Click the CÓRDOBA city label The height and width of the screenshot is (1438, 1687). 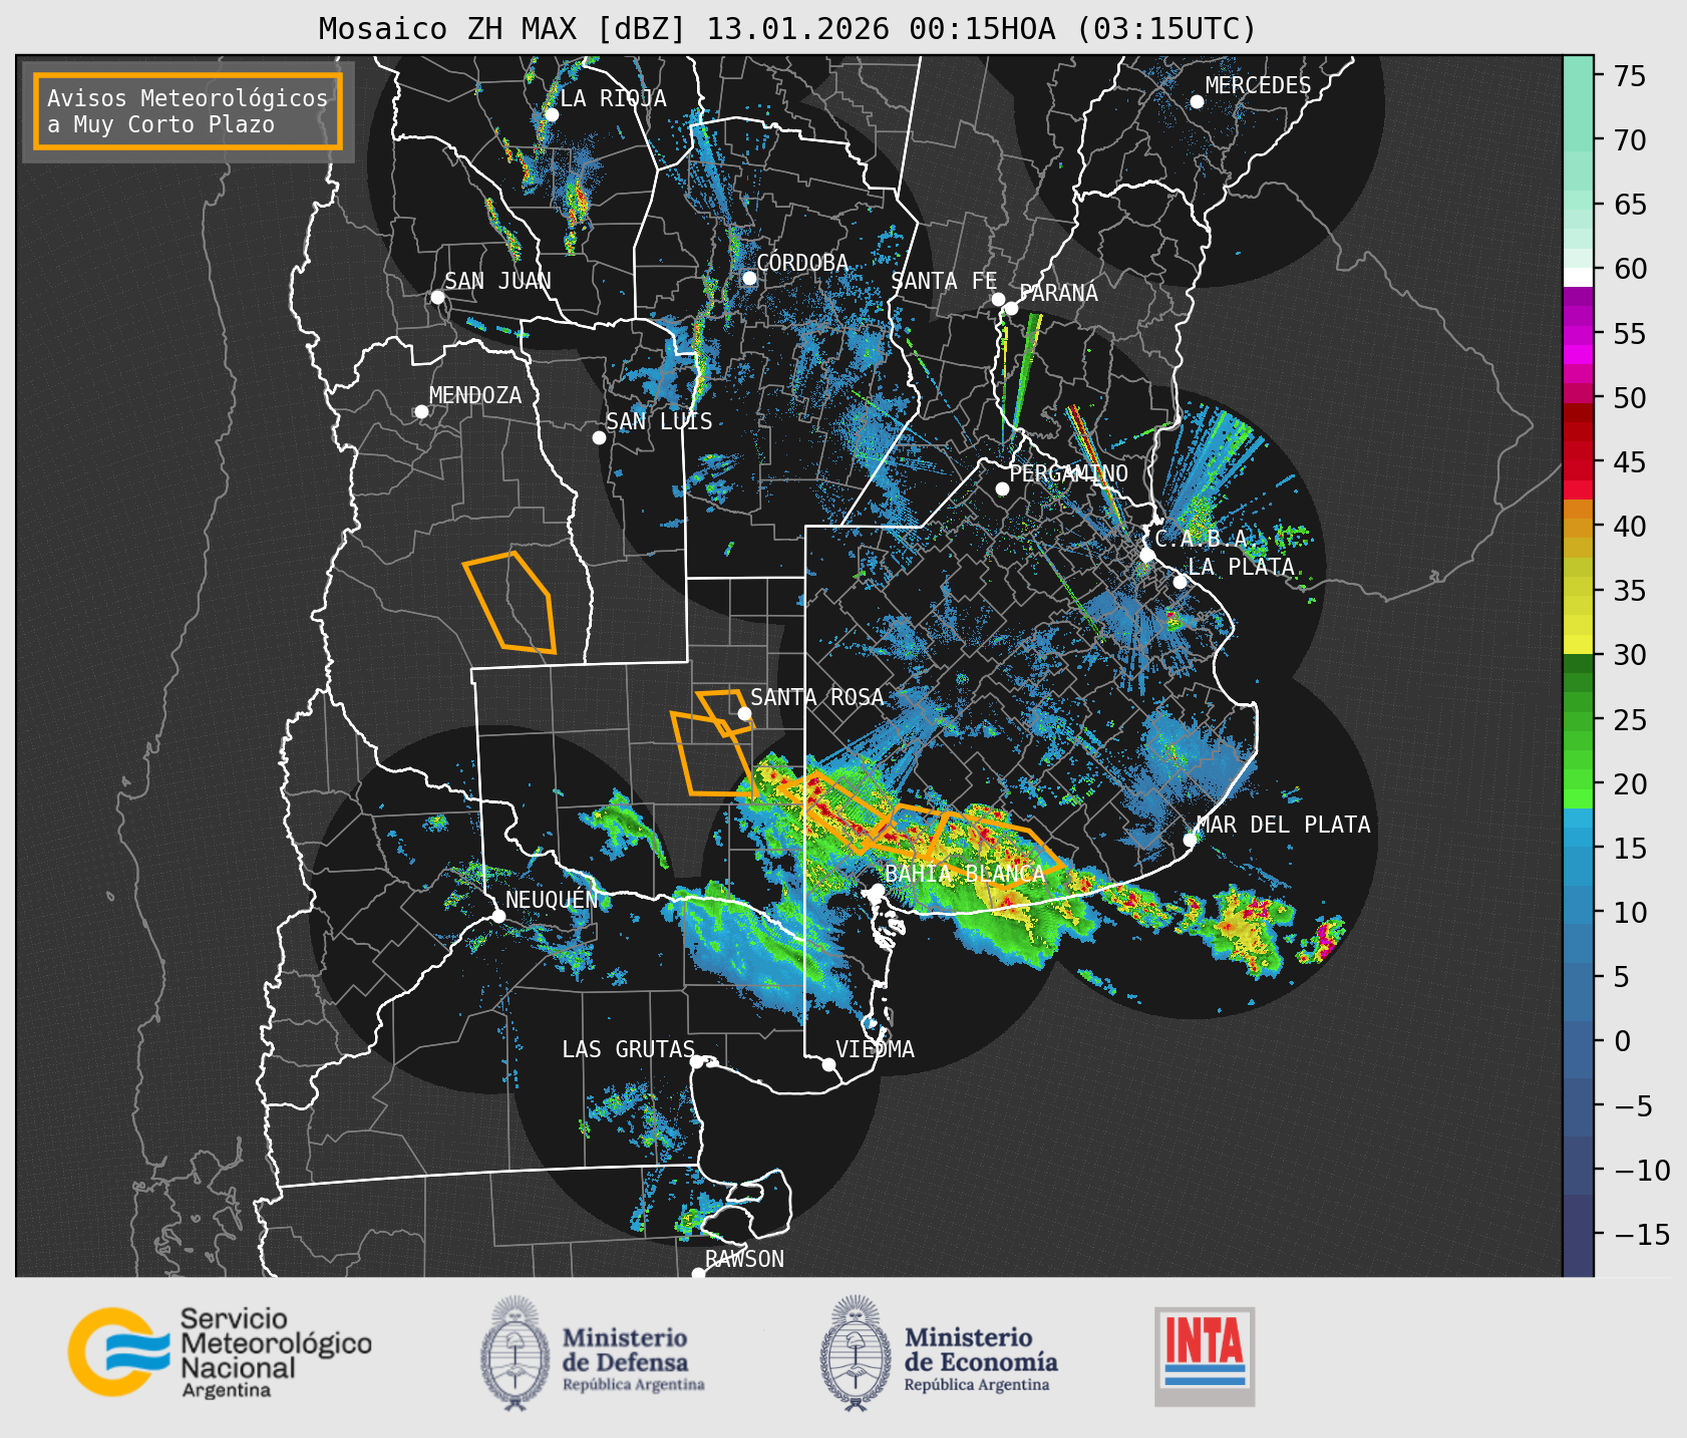[802, 262]
